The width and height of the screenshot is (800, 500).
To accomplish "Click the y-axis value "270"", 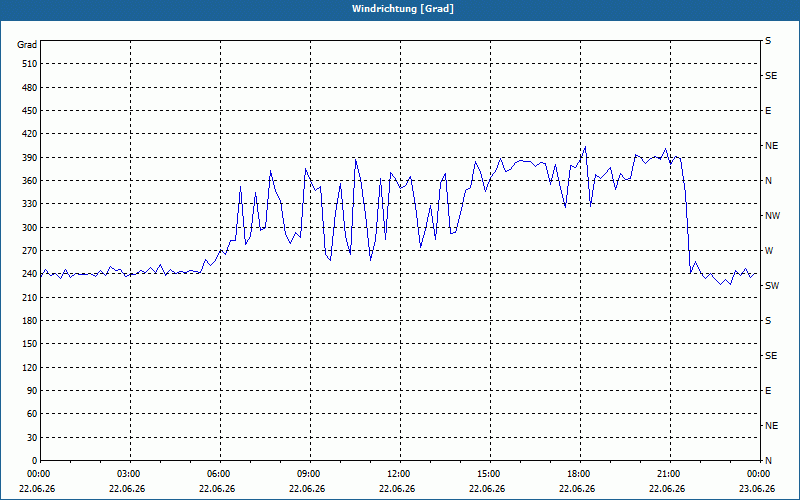I will pyautogui.click(x=30, y=251).
